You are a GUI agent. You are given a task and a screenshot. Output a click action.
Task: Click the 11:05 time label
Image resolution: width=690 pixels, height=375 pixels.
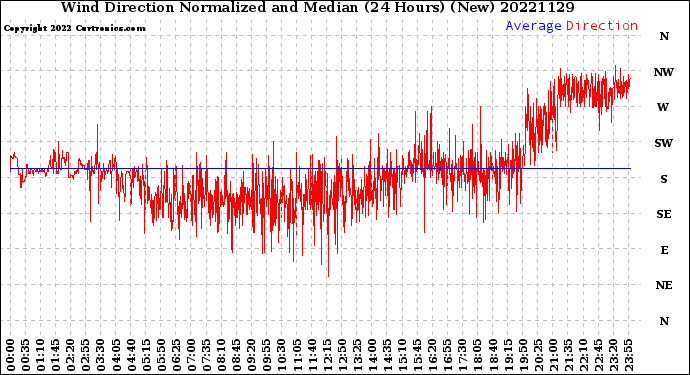[x=297, y=355]
